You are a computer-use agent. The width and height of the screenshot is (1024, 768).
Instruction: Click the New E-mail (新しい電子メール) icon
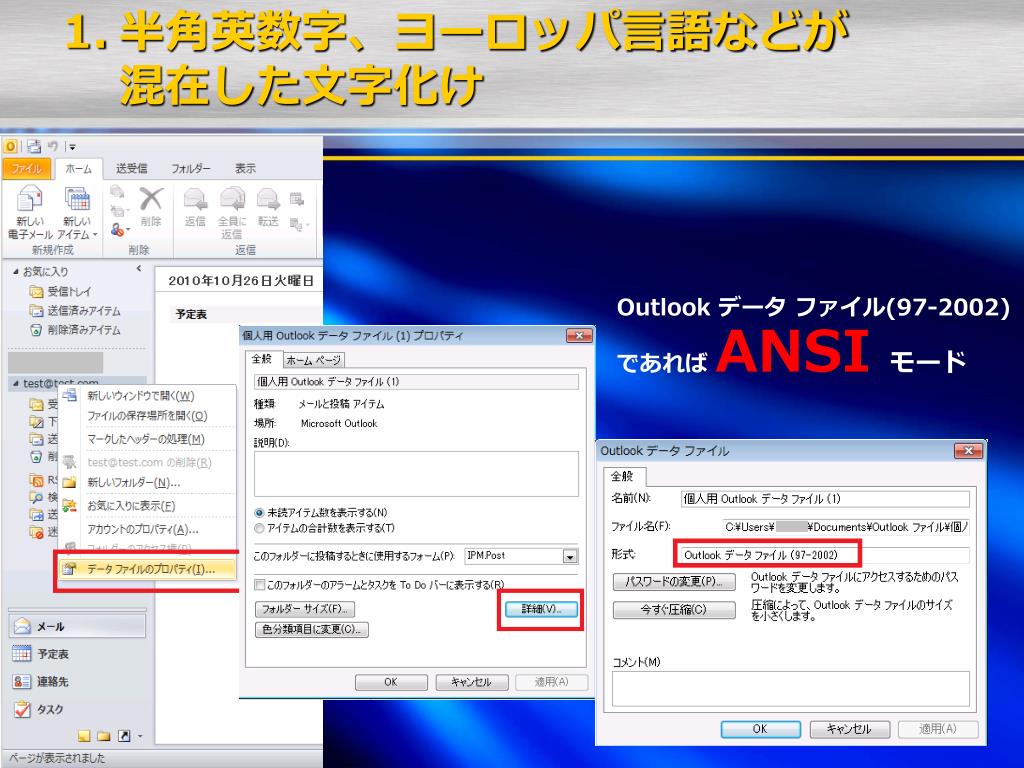pos(29,200)
